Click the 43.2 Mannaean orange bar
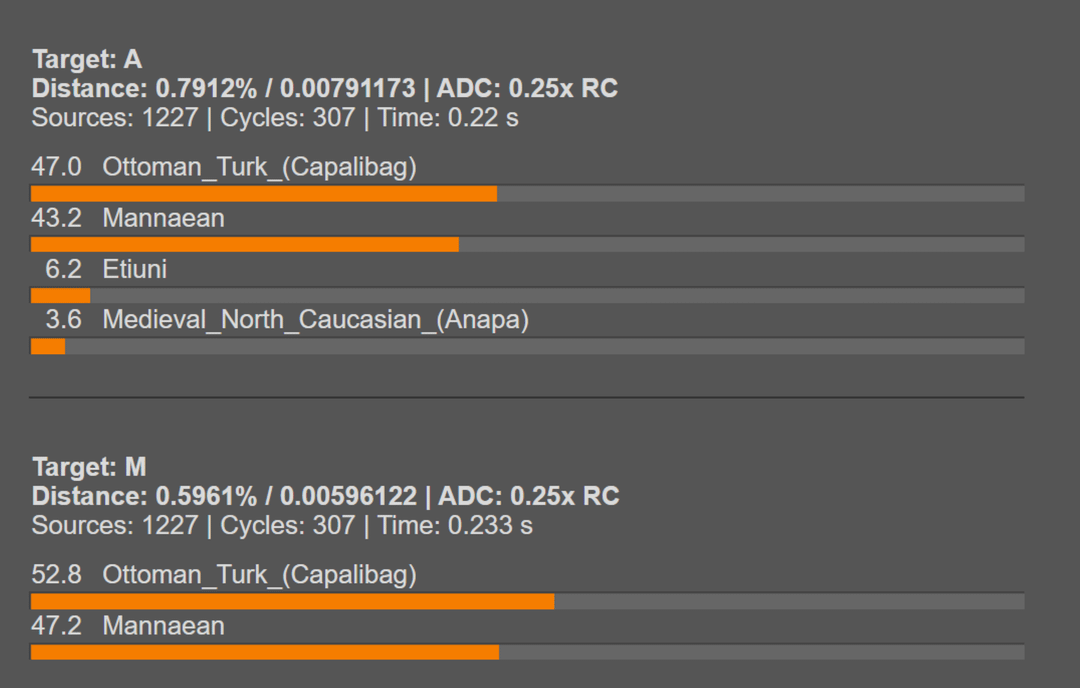Image resolution: width=1080 pixels, height=688 pixels. 244,244
